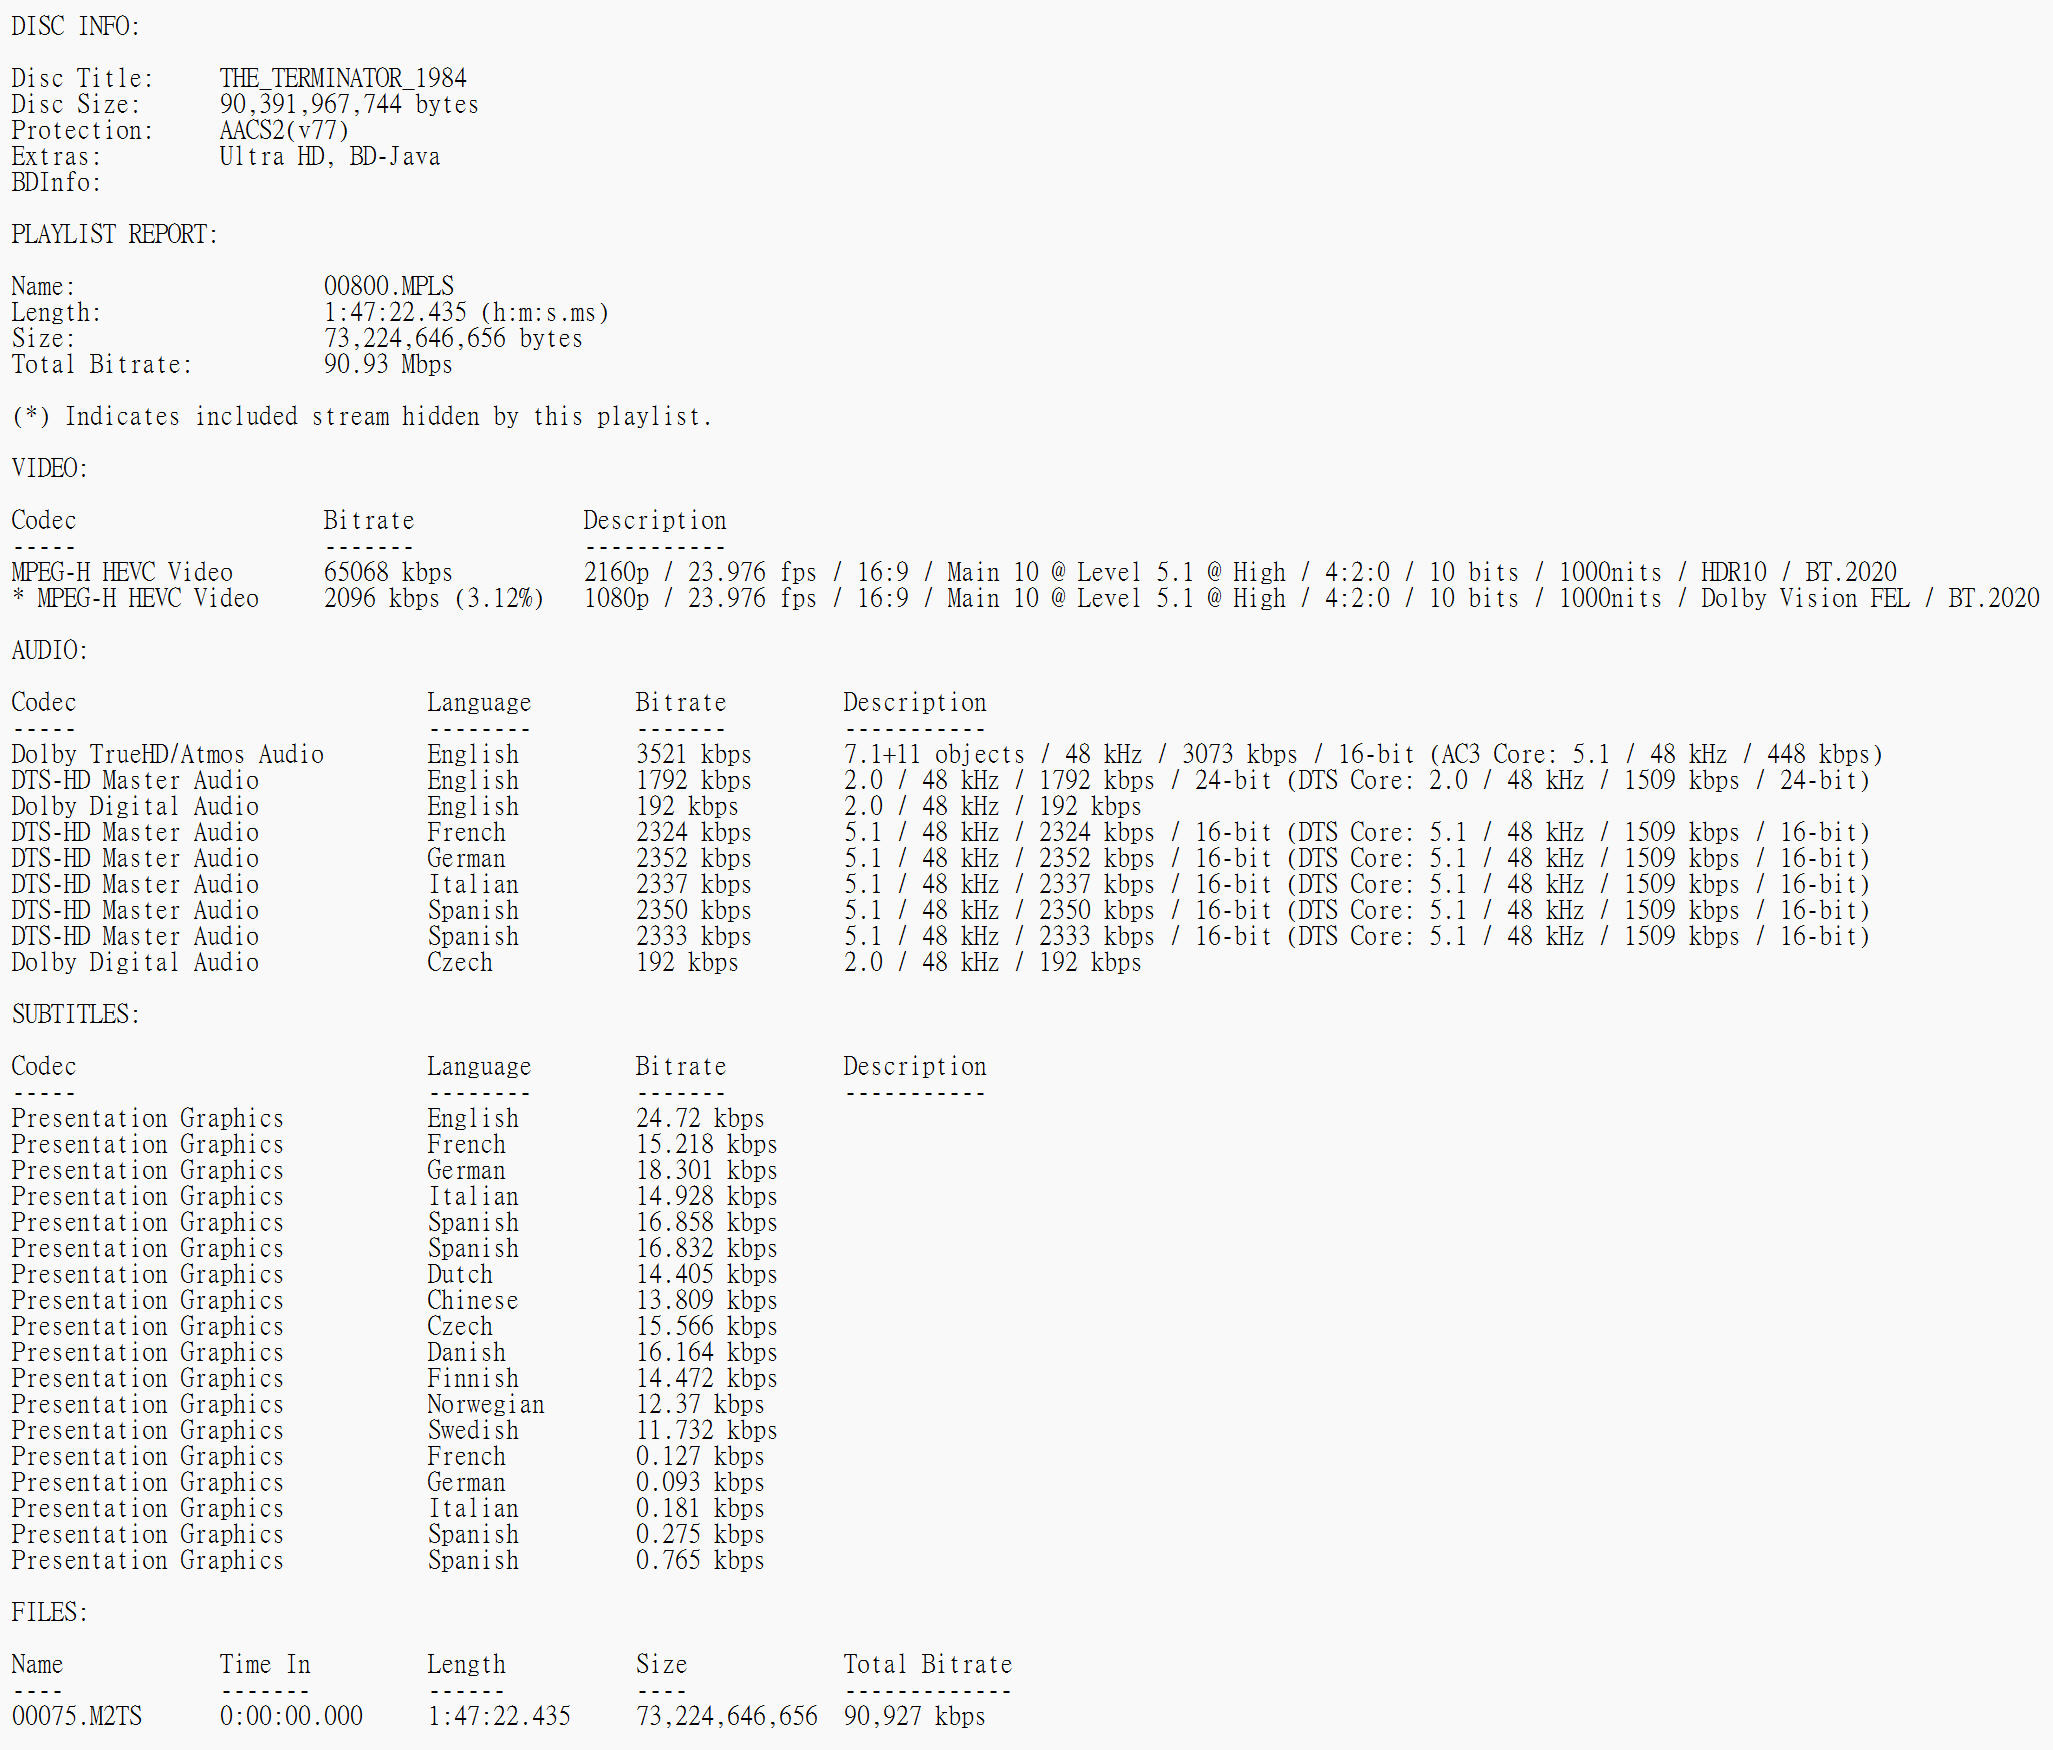Select the Spanish audio 2333 kbps bitrate
2053x1750 pixels.
(x=693, y=936)
